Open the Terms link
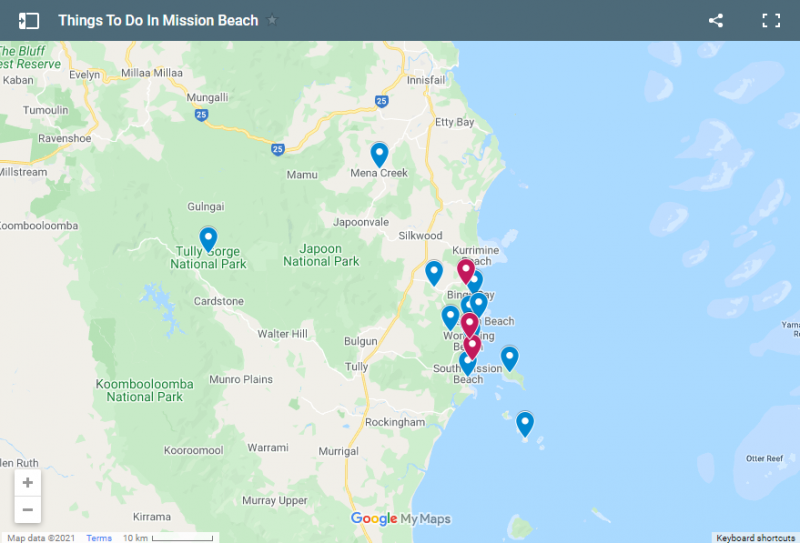 (99, 538)
